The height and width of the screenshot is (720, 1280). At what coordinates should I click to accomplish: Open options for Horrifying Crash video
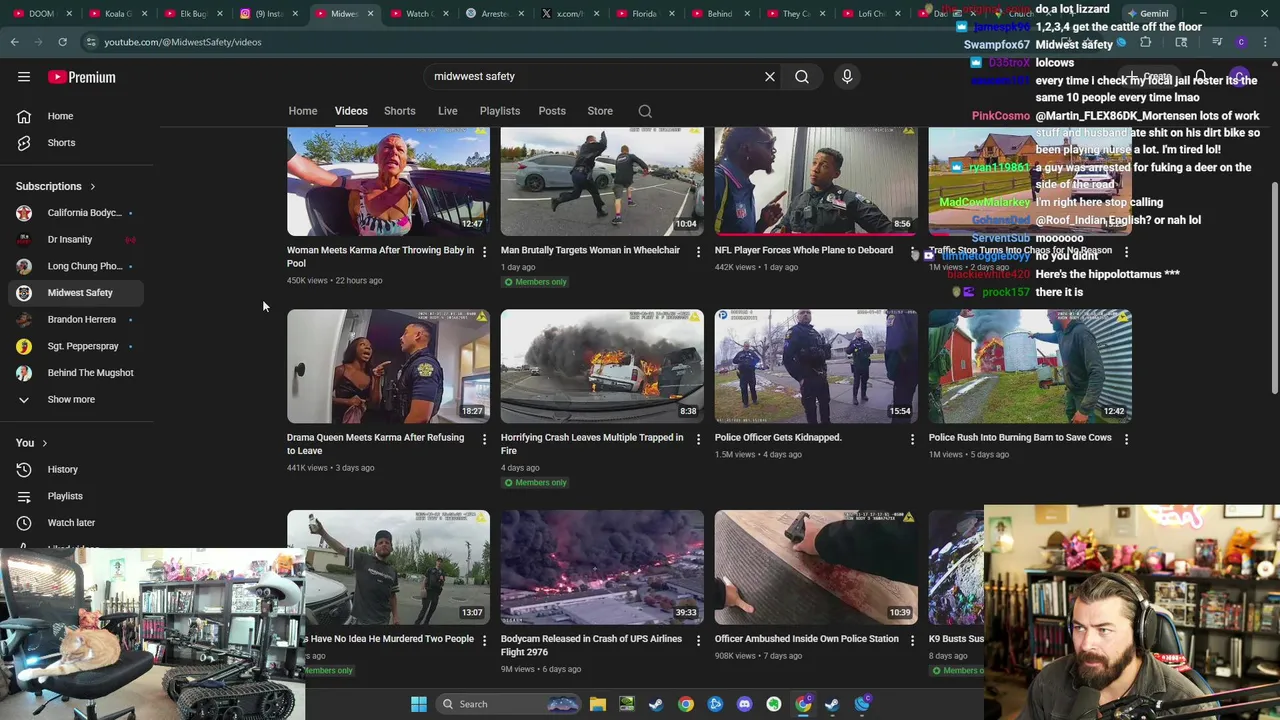[x=698, y=438]
